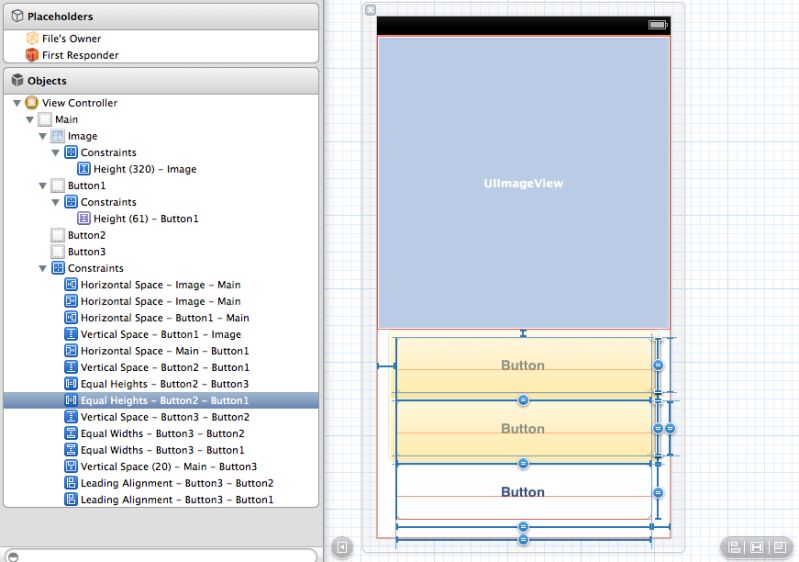The height and width of the screenshot is (562, 799).
Task: Click icon of Leading Alignment – Button3 – Button2
Action: 71,483
